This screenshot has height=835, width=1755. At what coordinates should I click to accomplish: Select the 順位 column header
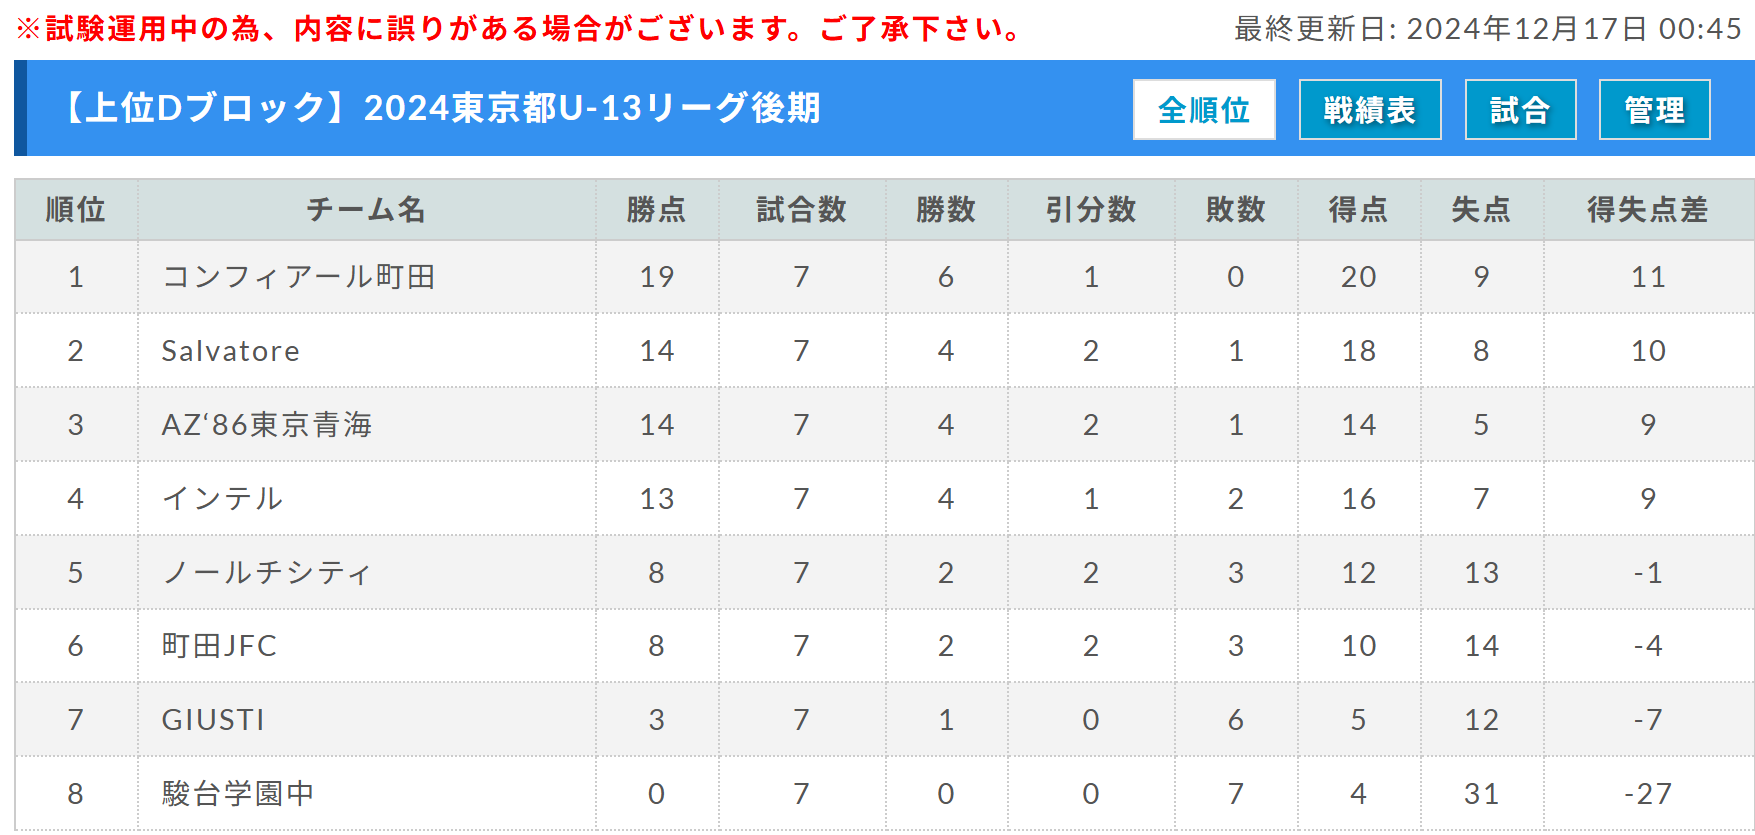(76, 210)
